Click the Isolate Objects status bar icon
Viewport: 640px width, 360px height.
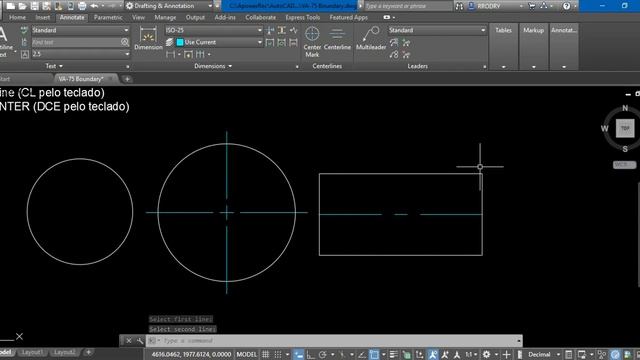(x=602, y=354)
